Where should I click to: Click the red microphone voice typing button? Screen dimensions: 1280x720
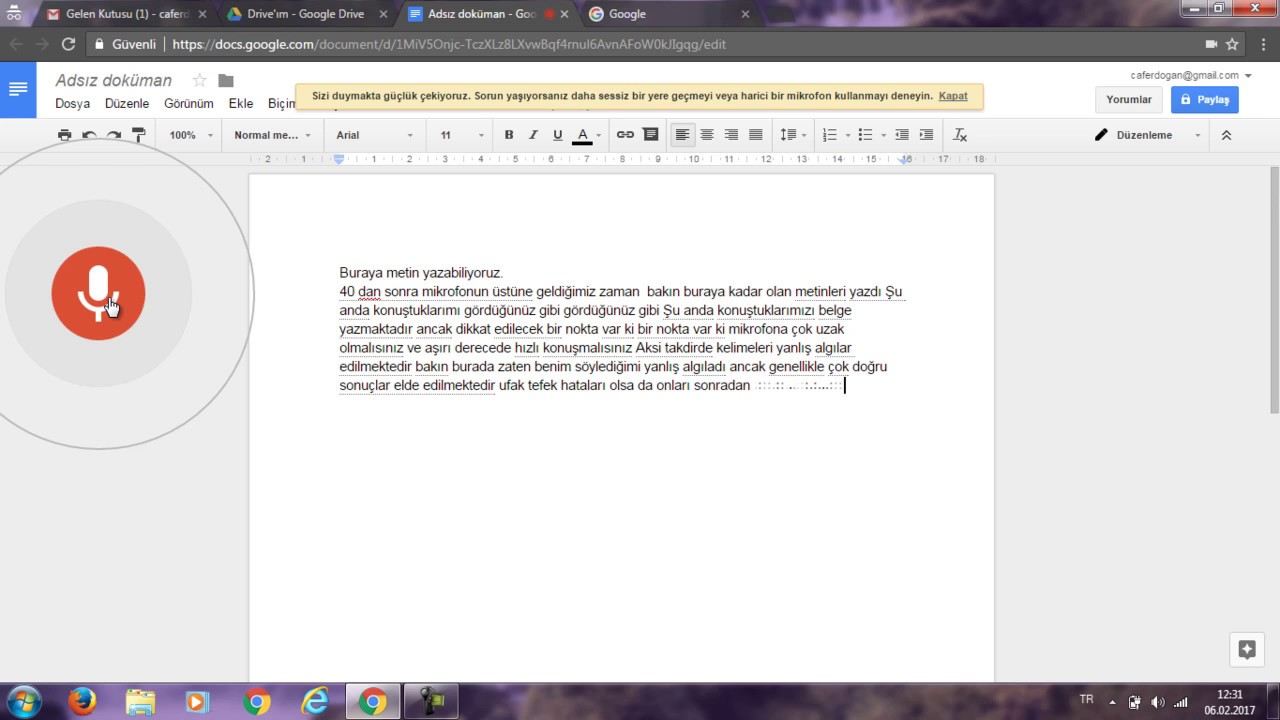pos(98,293)
